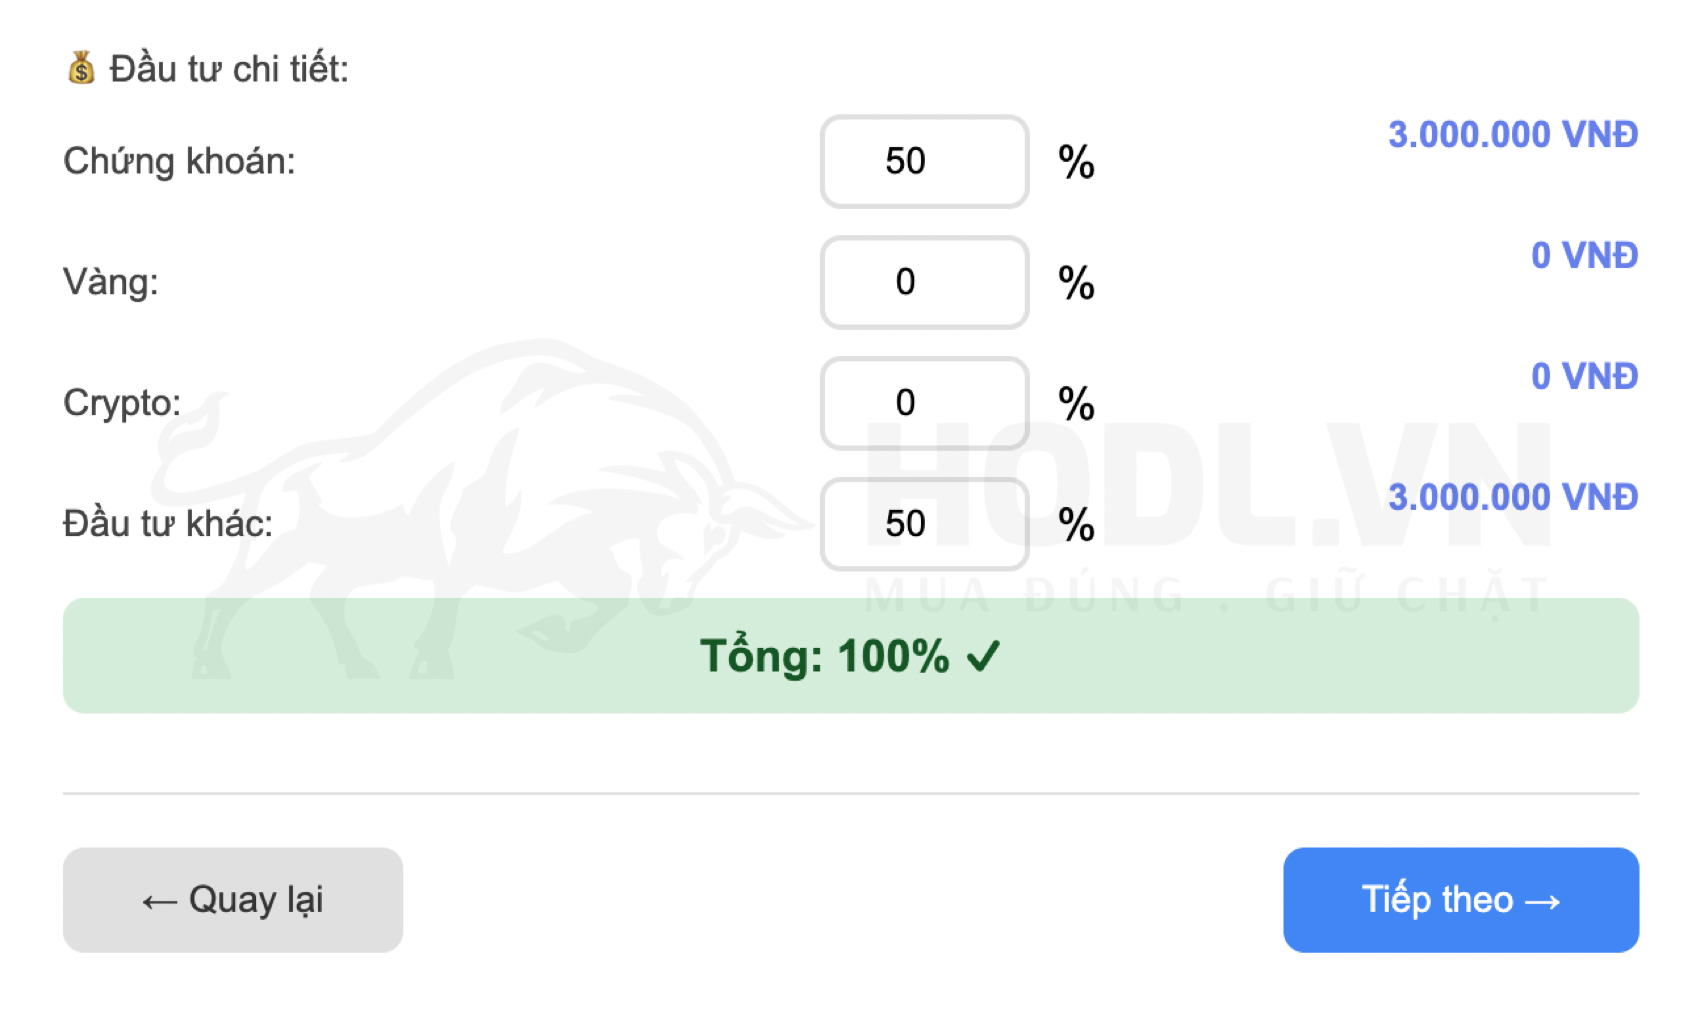Select the Crypto percentage input box

pyautogui.click(x=924, y=403)
